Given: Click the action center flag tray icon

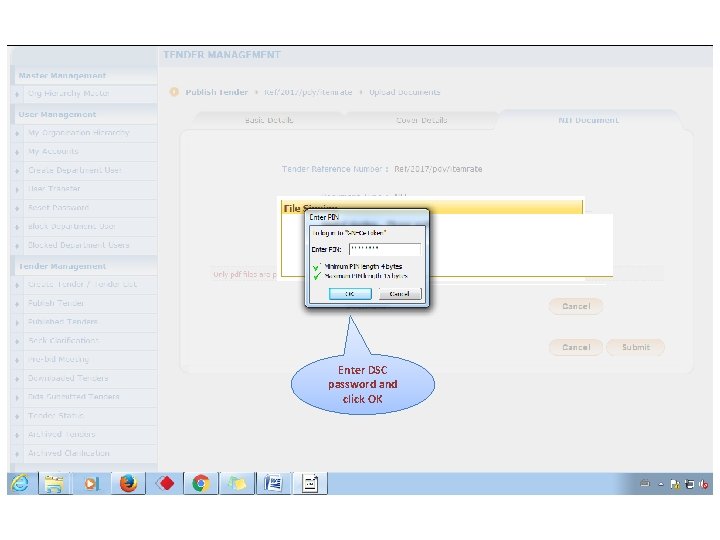Looking at the screenshot, I should (675, 484).
